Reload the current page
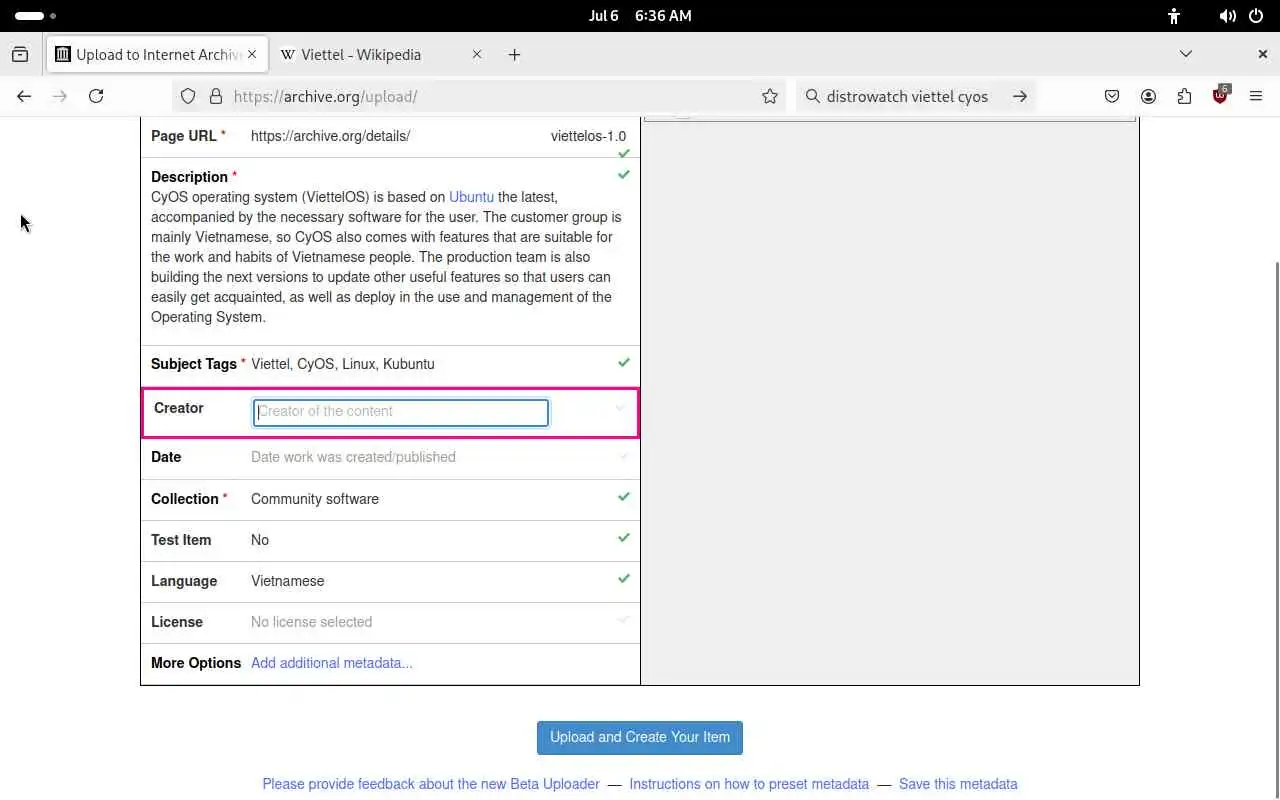Screen dimensions: 1280x800 tap(96, 96)
